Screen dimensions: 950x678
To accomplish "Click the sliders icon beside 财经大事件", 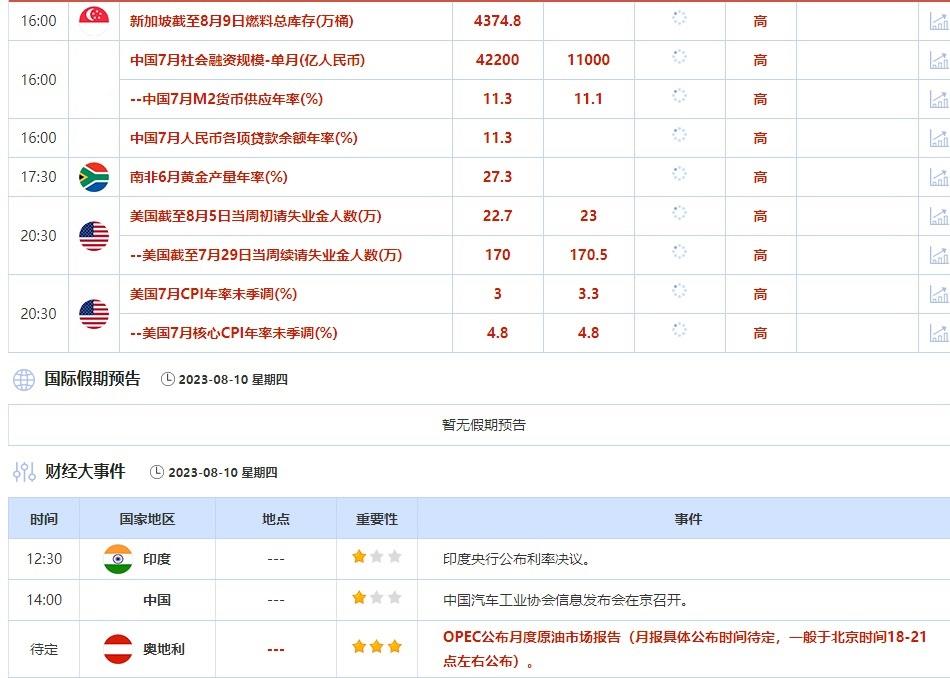I will tap(24, 472).
